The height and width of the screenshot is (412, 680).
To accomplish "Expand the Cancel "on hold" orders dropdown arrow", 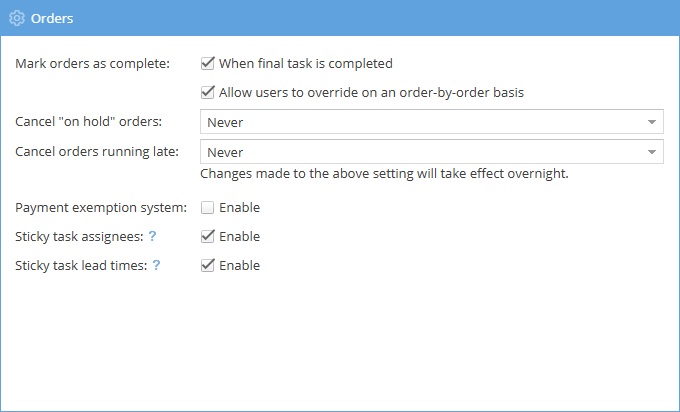I will click(x=652, y=122).
